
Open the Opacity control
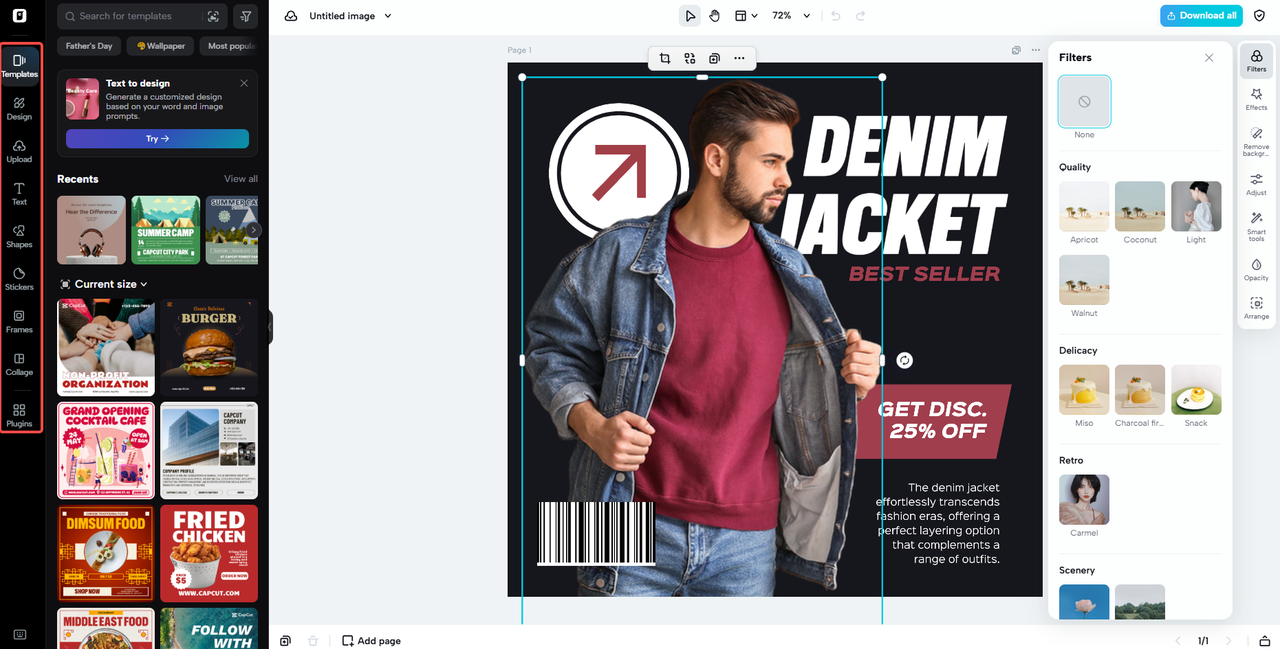click(1256, 270)
